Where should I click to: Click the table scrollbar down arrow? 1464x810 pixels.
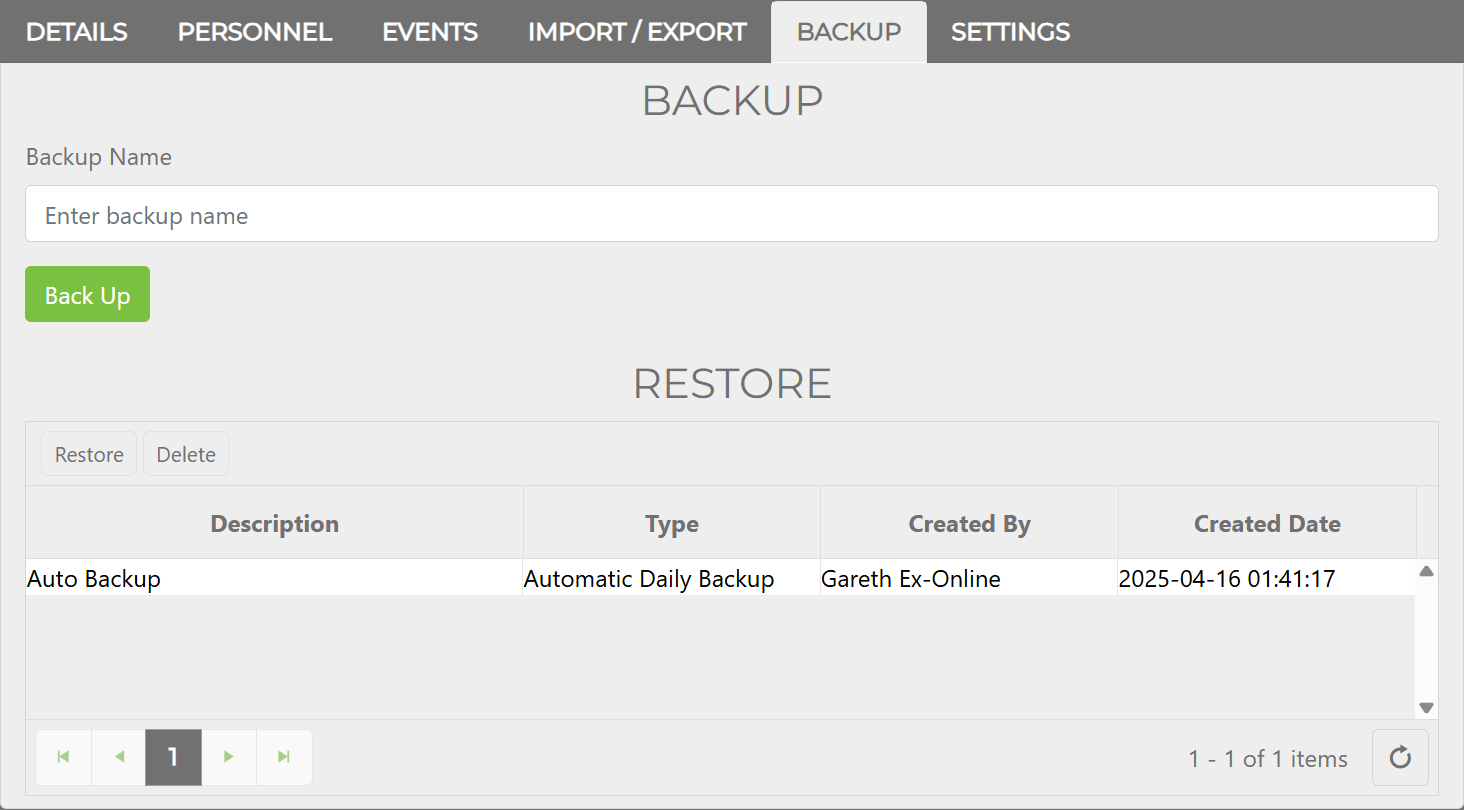[x=1427, y=708]
